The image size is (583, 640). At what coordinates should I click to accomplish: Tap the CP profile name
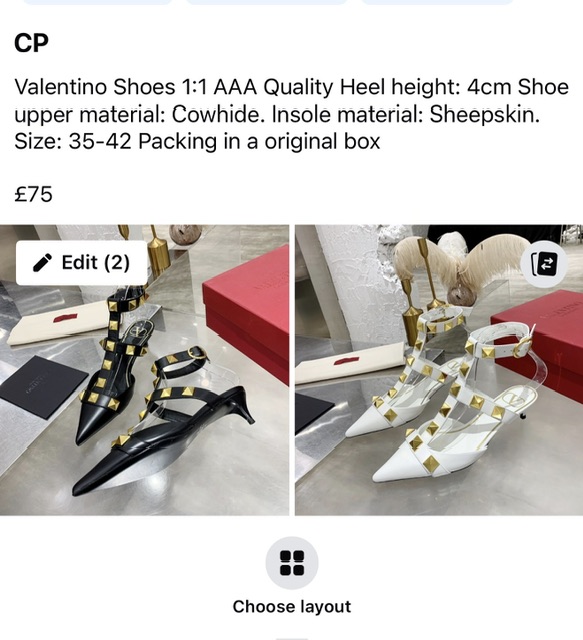coord(31,42)
